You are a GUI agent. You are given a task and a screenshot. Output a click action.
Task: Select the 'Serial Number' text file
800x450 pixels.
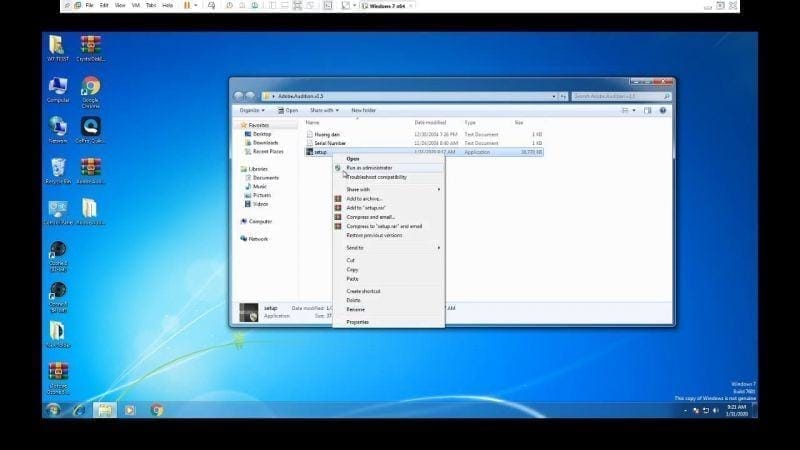click(330, 143)
